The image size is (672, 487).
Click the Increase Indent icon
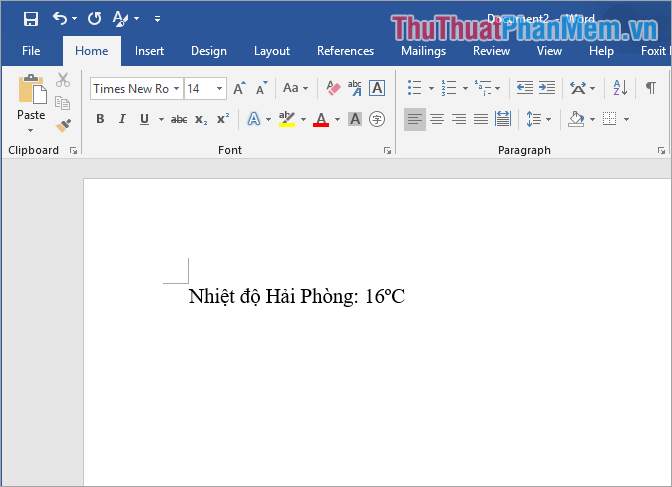tap(547, 88)
